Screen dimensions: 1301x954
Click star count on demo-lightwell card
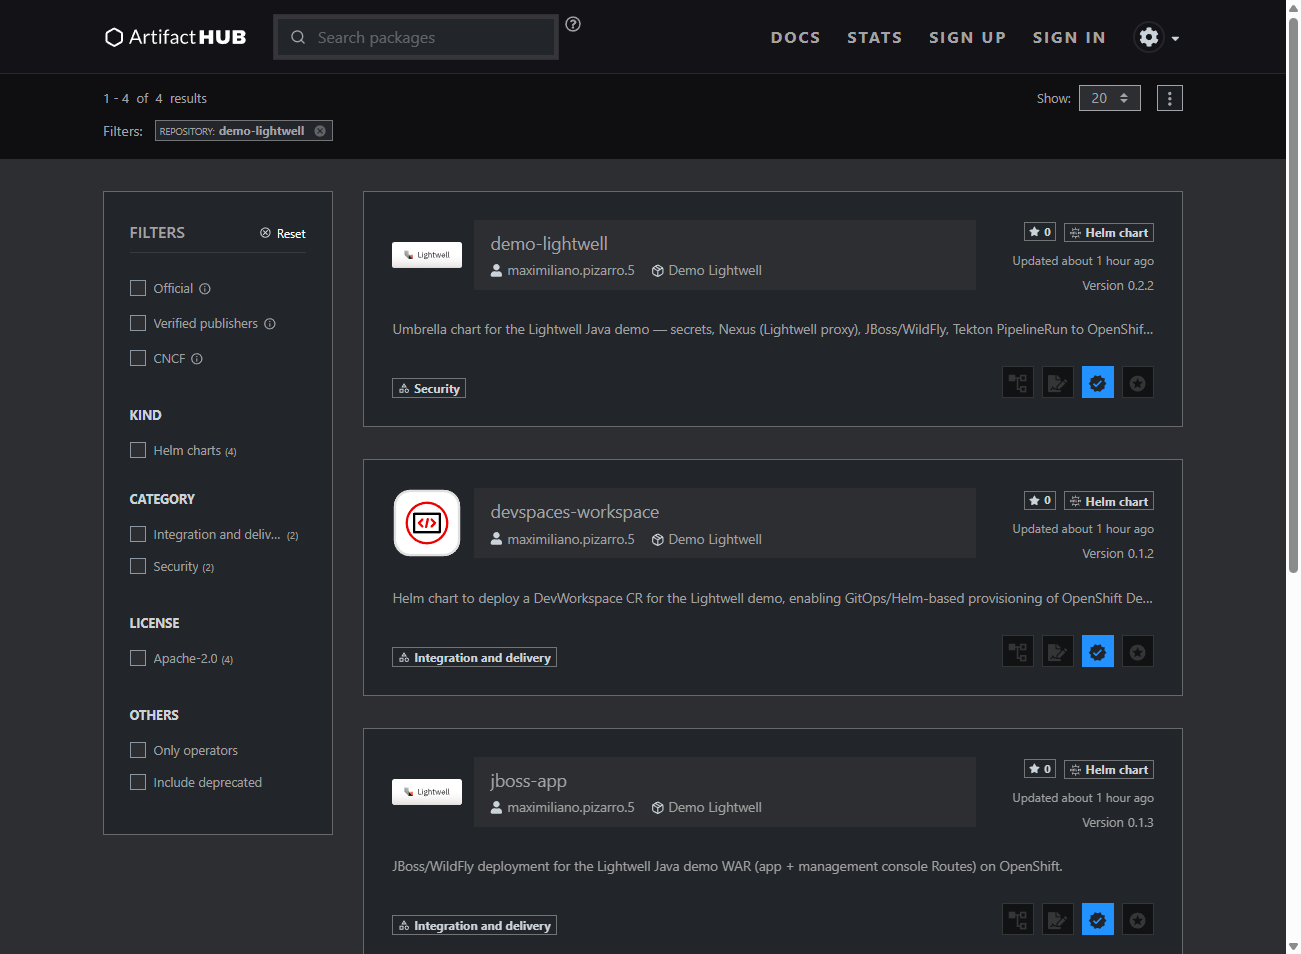[1040, 232]
